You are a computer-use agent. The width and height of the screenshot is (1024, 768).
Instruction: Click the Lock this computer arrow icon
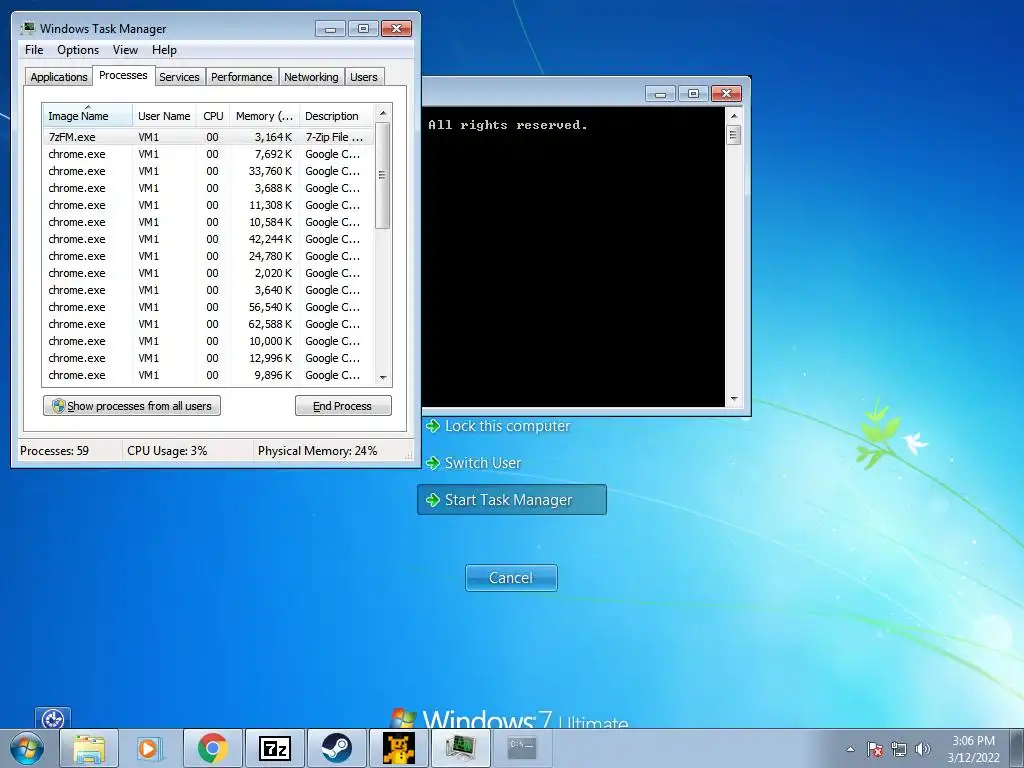coord(432,426)
